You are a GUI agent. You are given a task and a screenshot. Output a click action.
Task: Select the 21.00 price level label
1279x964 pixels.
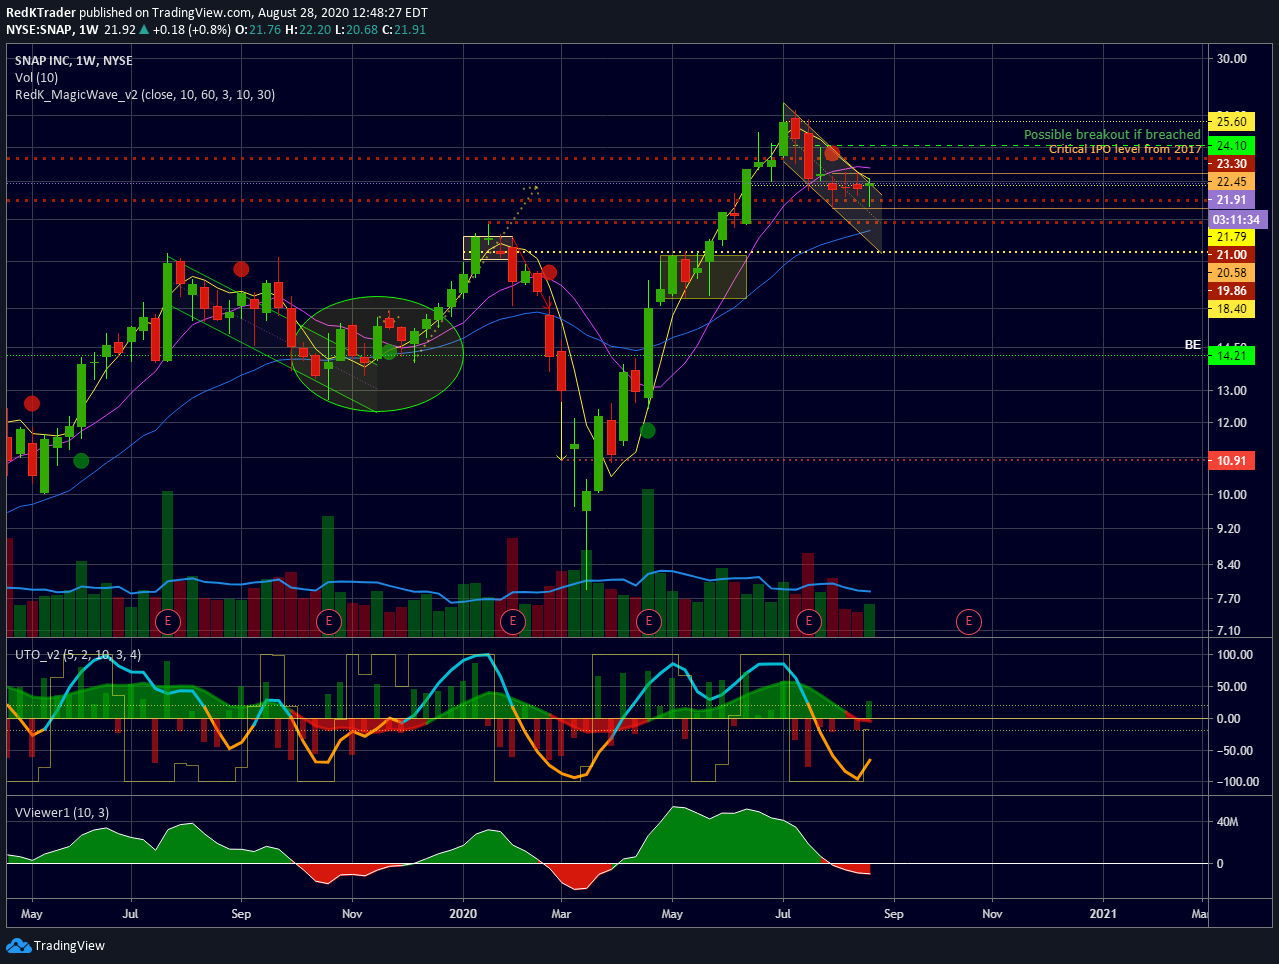[1231, 255]
